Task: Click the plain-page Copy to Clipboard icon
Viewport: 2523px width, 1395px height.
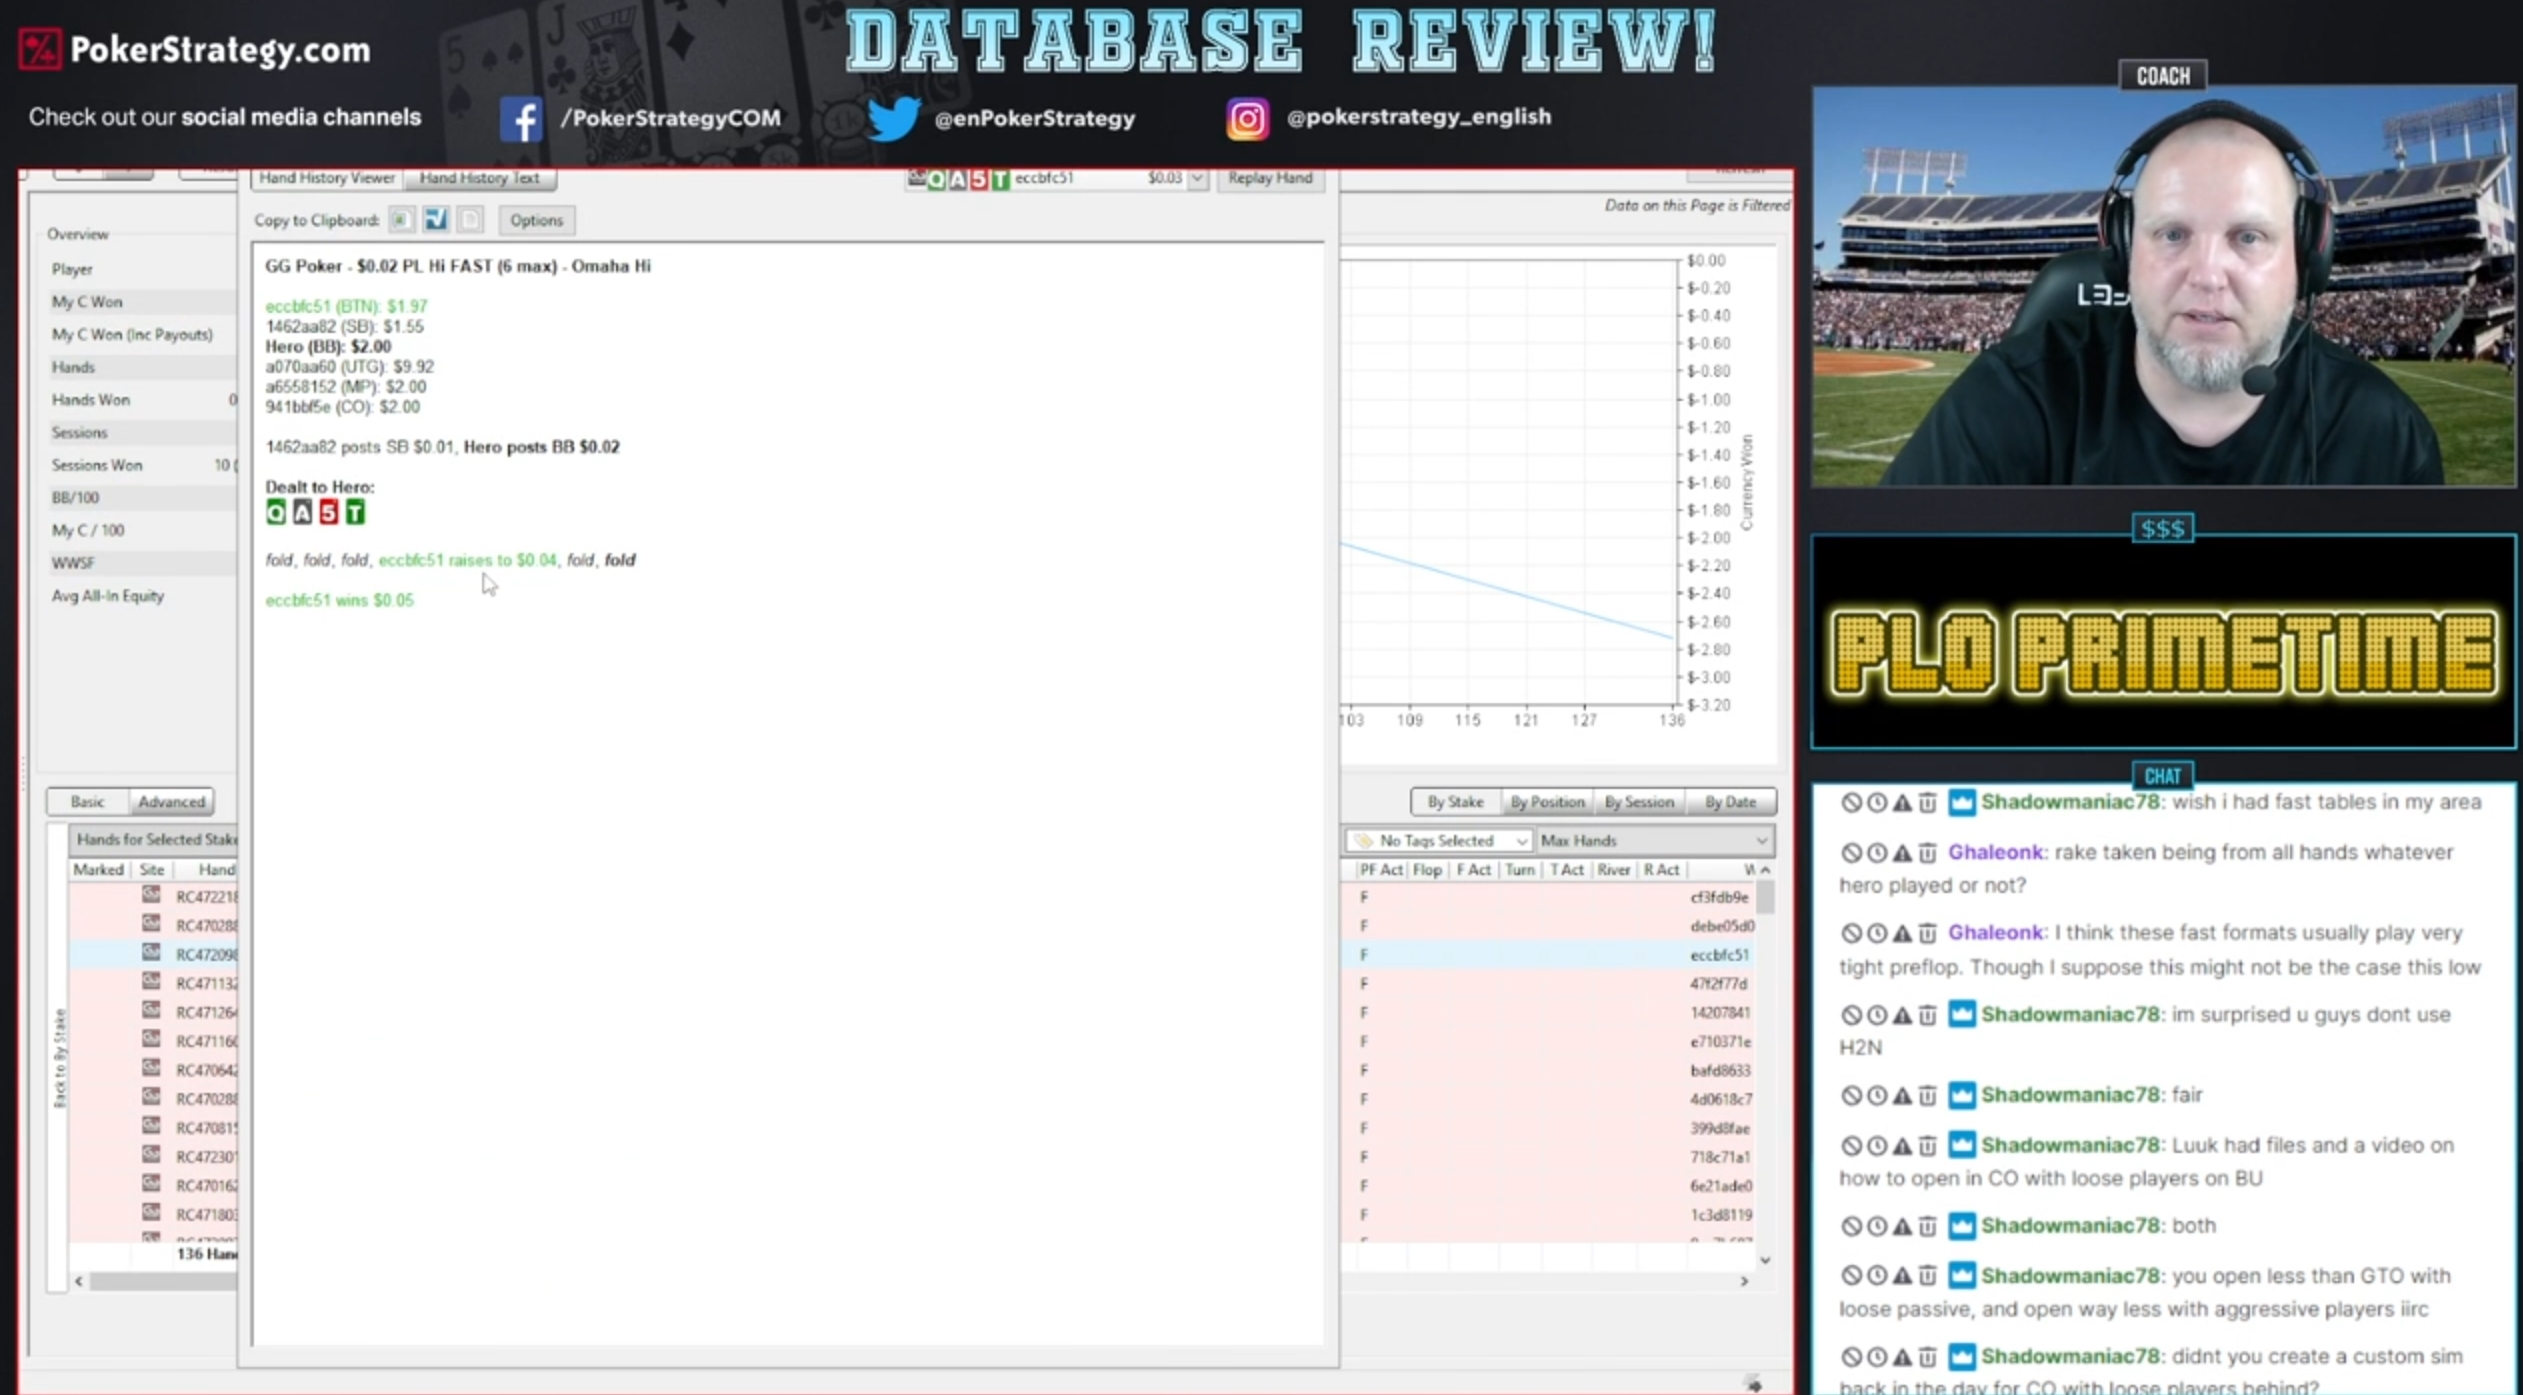Action: pyautogui.click(x=470, y=220)
